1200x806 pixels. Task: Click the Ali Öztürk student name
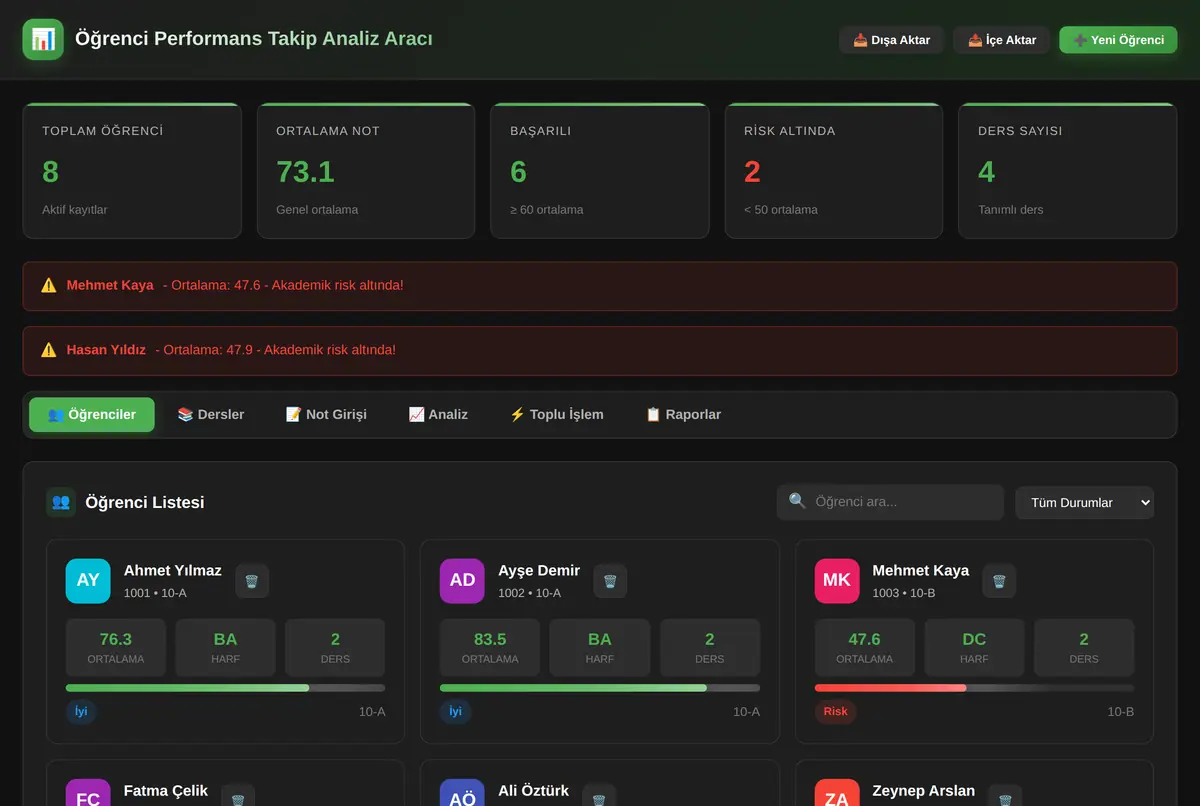click(534, 791)
